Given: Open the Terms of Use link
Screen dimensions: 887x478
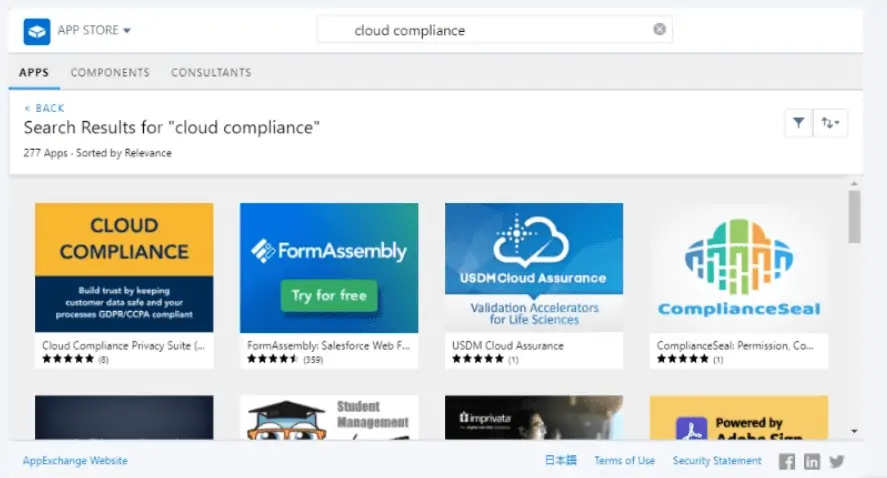Looking at the screenshot, I should pos(625,460).
